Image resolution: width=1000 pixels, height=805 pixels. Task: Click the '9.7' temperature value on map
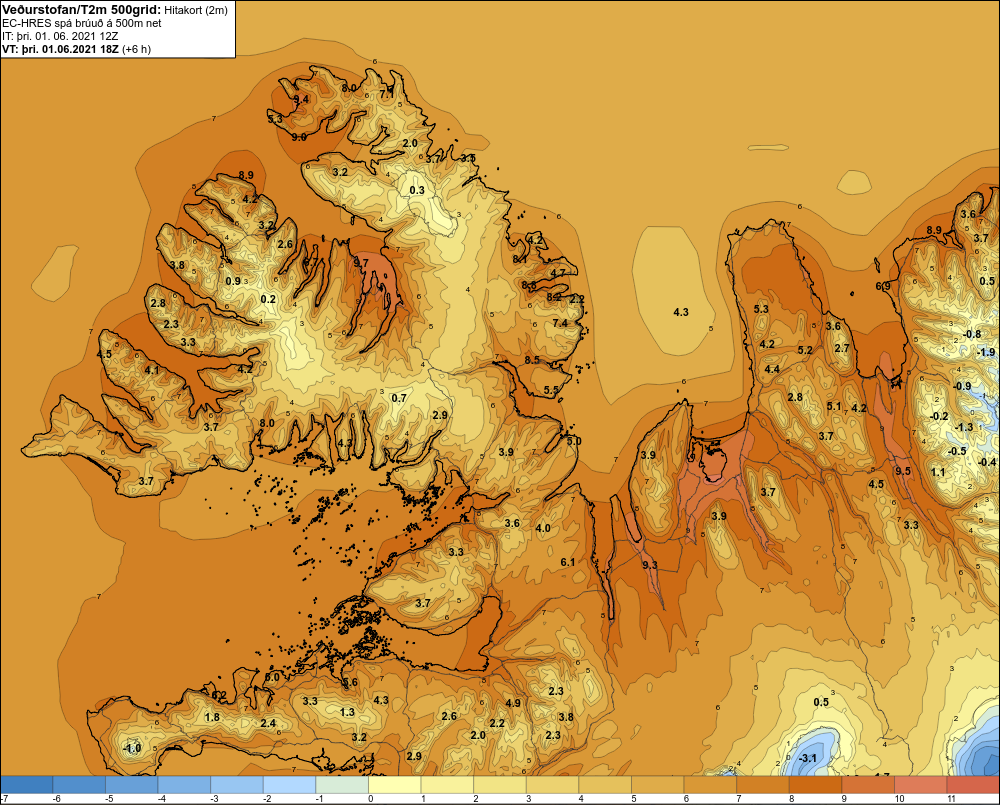tap(361, 262)
